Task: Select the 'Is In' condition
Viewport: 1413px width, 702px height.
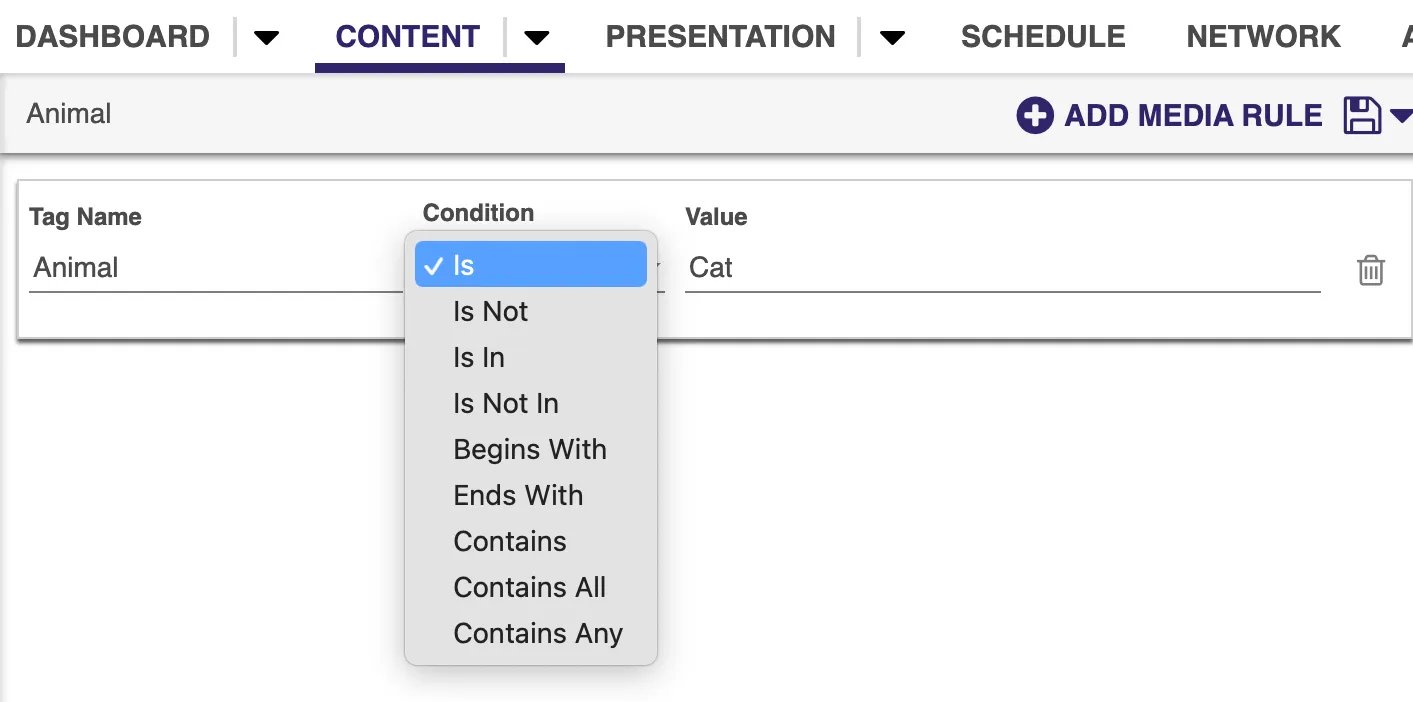Action: coord(531,357)
